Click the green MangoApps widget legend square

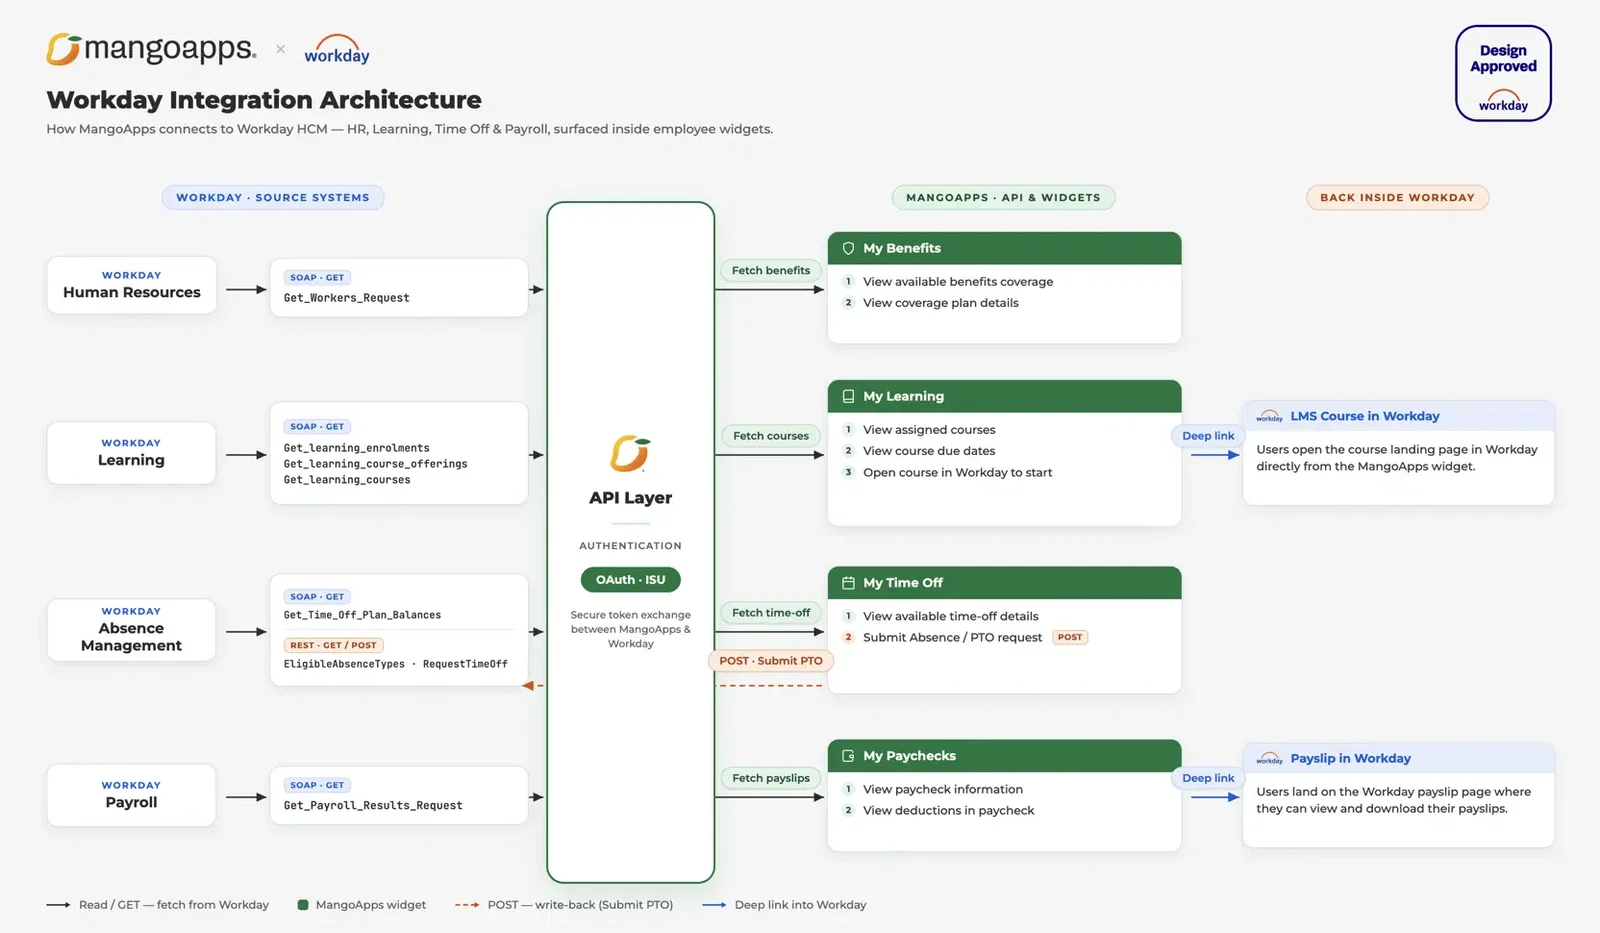[302, 905]
